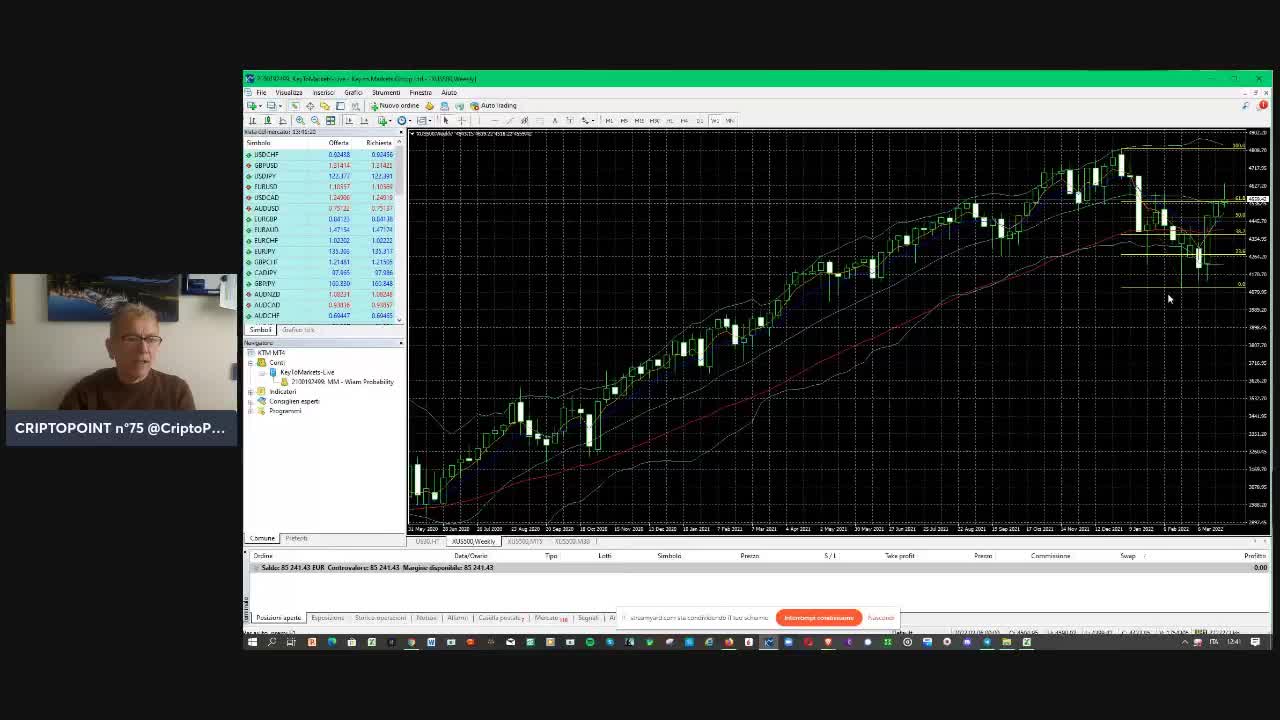Expand the Consiglieri esperti tree node
1280x720 pixels.
pos(251,401)
